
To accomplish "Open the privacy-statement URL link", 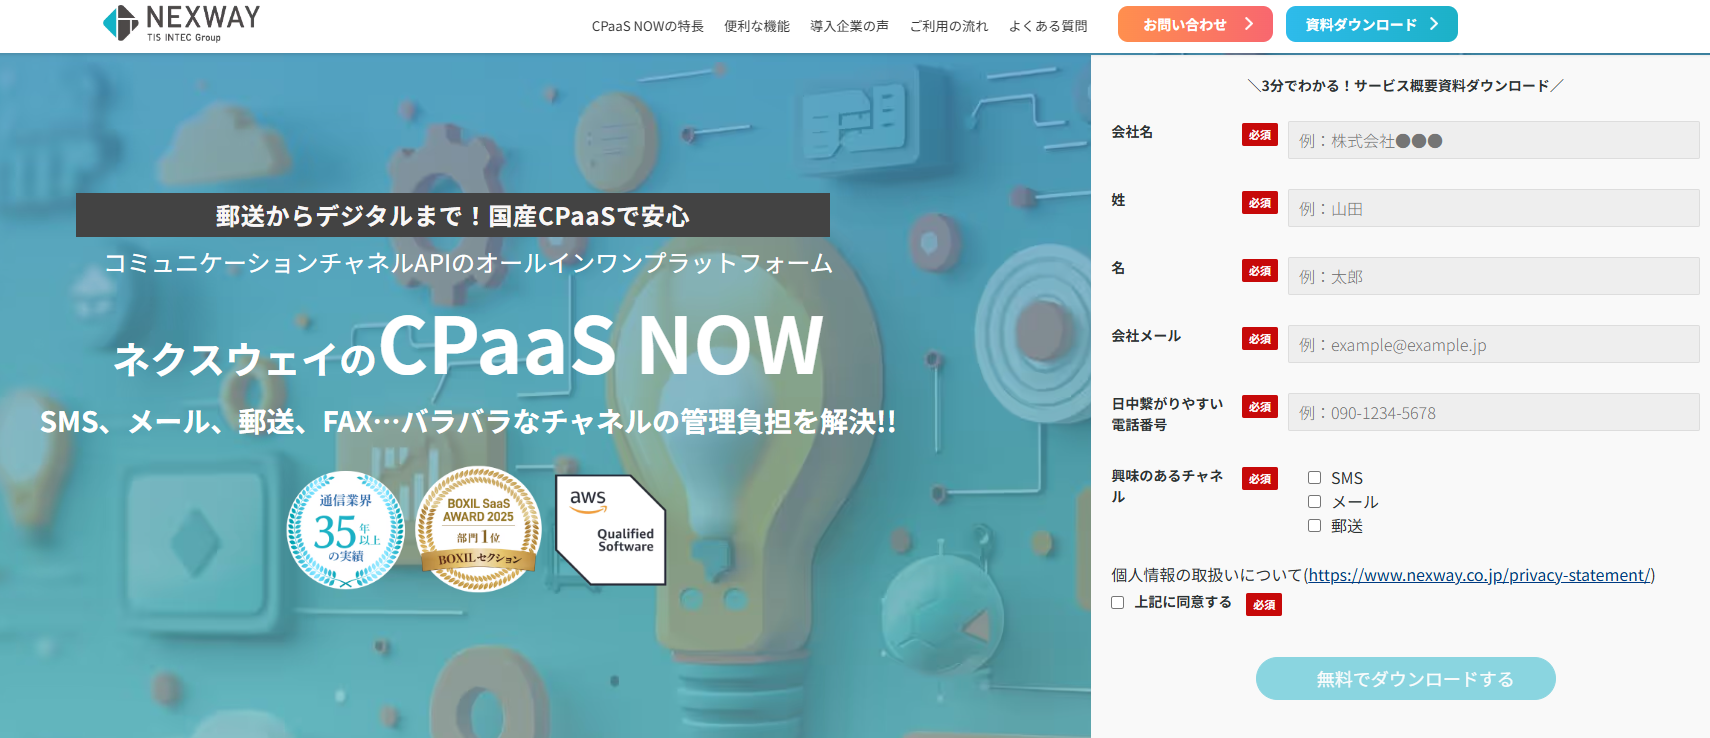I will click(x=1479, y=575).
